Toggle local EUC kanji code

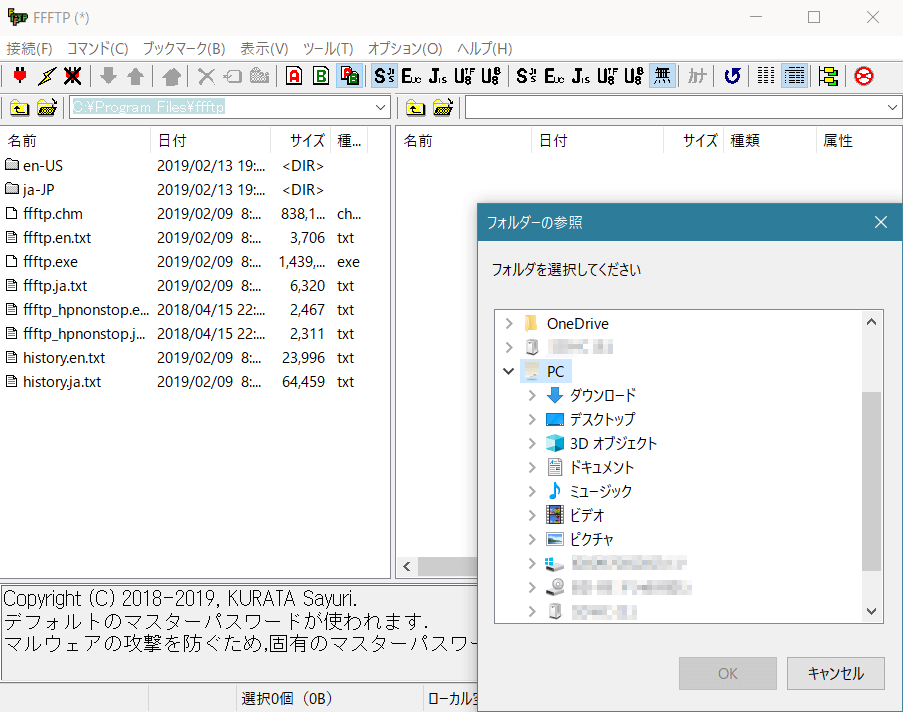coord(411,76)
